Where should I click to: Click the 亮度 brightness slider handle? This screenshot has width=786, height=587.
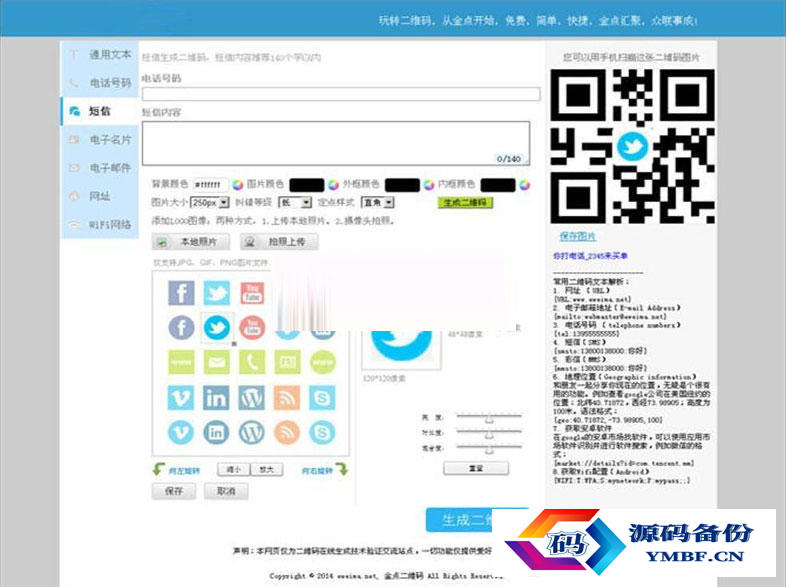pyautogui.click(x=489, y=418)
